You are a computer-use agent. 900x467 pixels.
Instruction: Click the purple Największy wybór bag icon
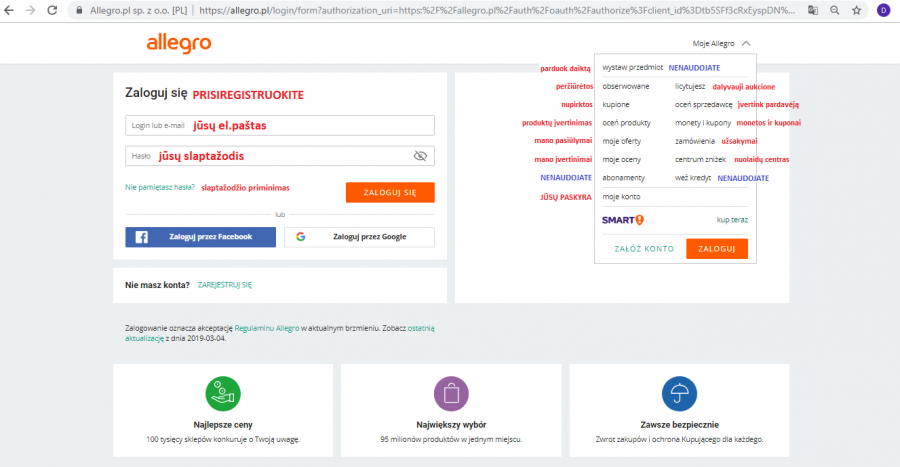pos(451,394)
